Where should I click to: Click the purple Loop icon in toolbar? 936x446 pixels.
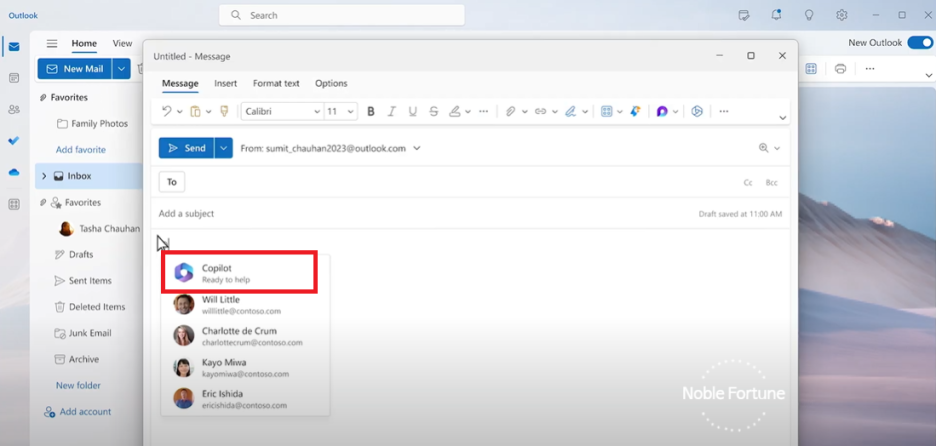click(662, 111)
